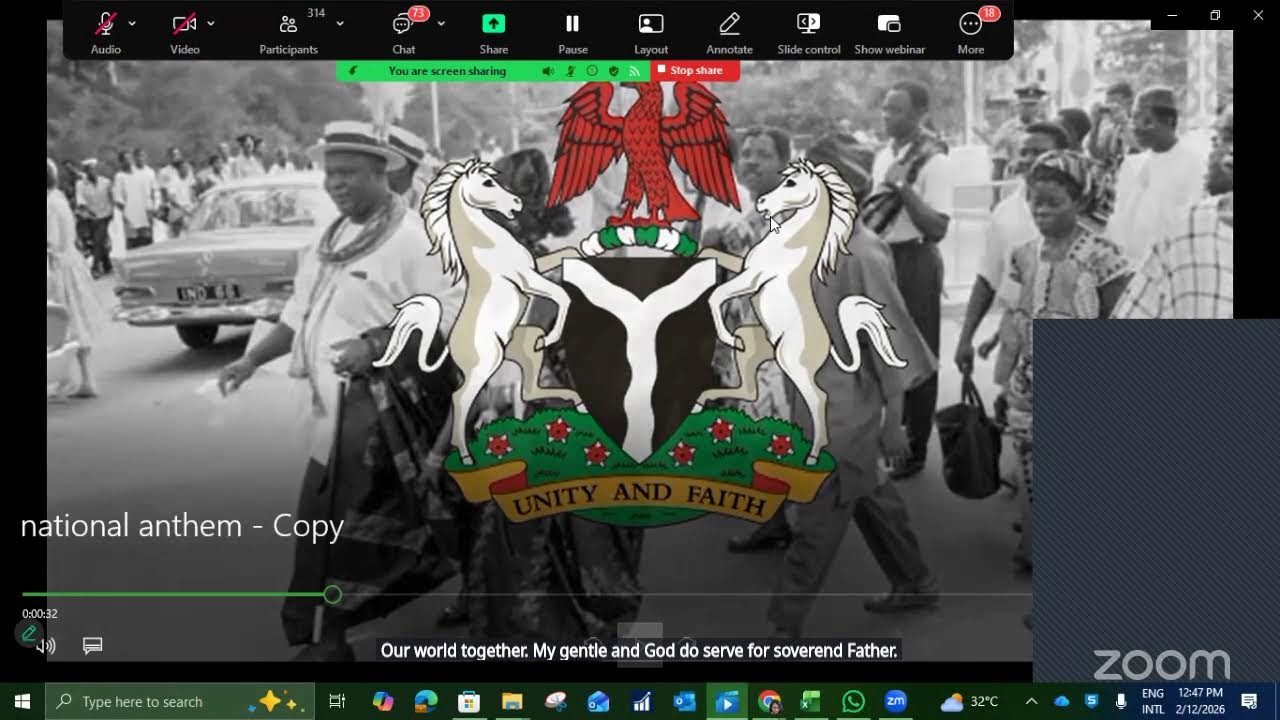
Task: Pause the screen share
Action: coord(573,32)
